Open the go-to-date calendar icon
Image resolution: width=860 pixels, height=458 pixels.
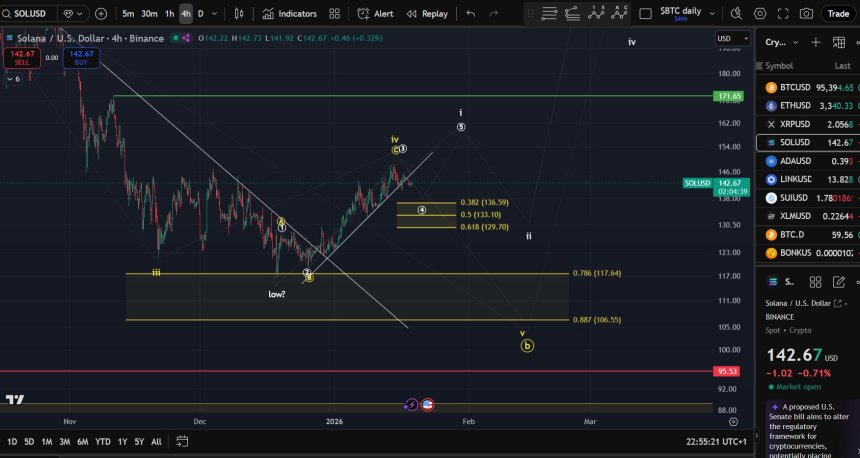pyautogui.click(x=182, y=441)
